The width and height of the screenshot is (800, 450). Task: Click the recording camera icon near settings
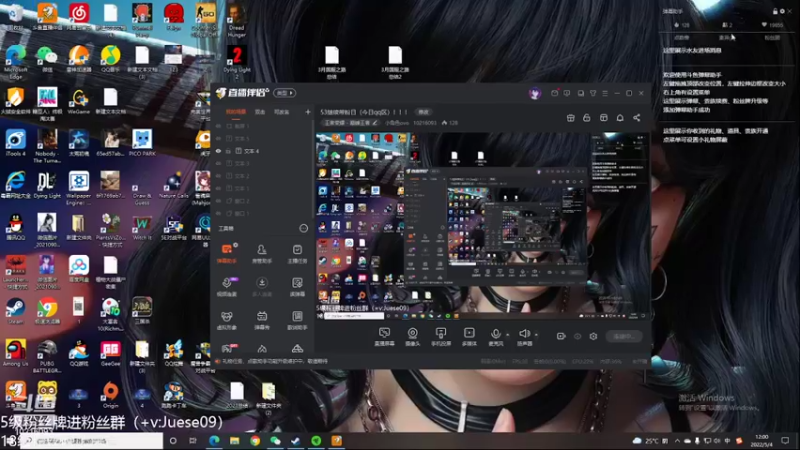[561, 336]
